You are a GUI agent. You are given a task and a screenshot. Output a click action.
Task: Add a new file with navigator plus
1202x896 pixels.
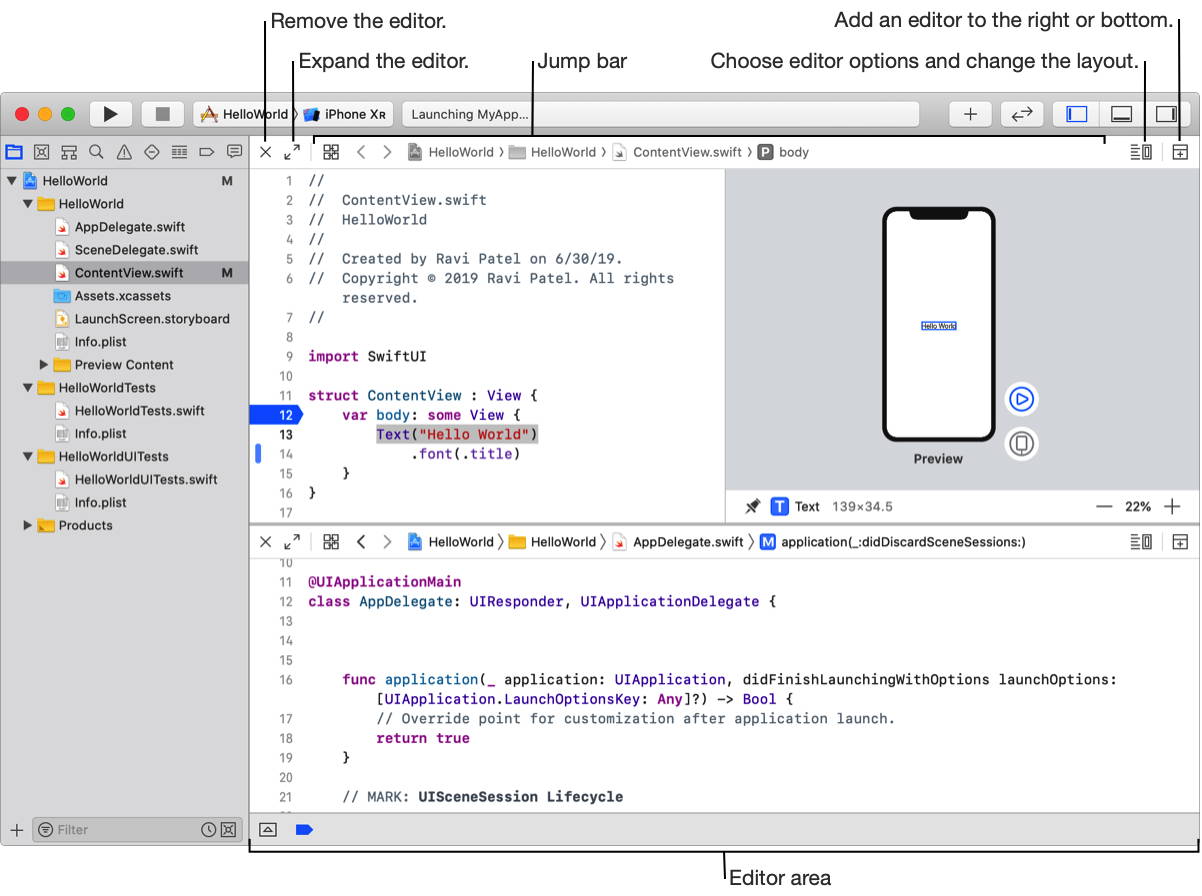click(16, 830)
